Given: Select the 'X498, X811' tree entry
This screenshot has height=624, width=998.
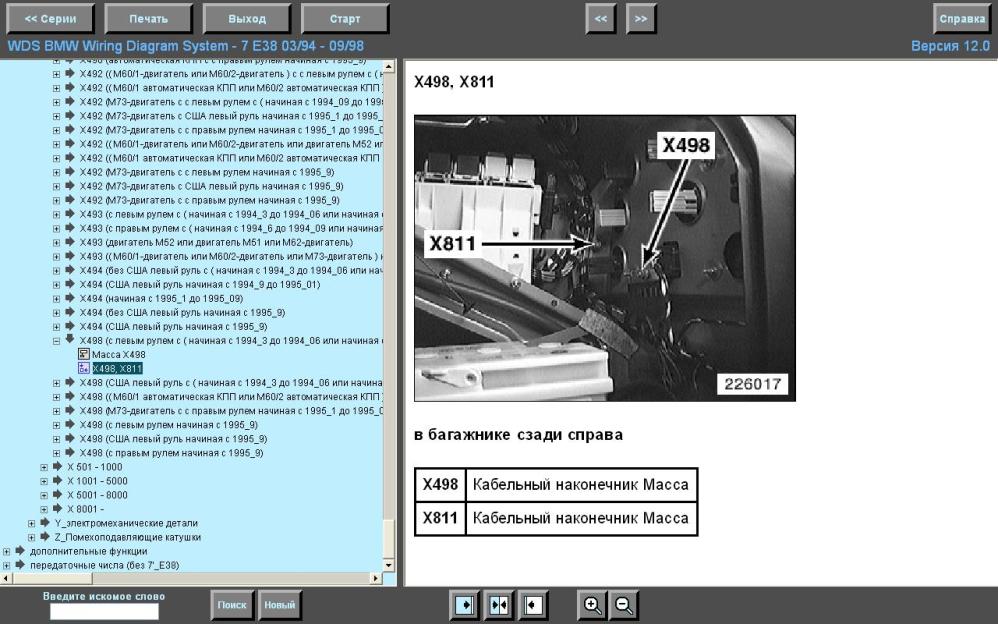Looking at the screenshot, I should (117, 369).
